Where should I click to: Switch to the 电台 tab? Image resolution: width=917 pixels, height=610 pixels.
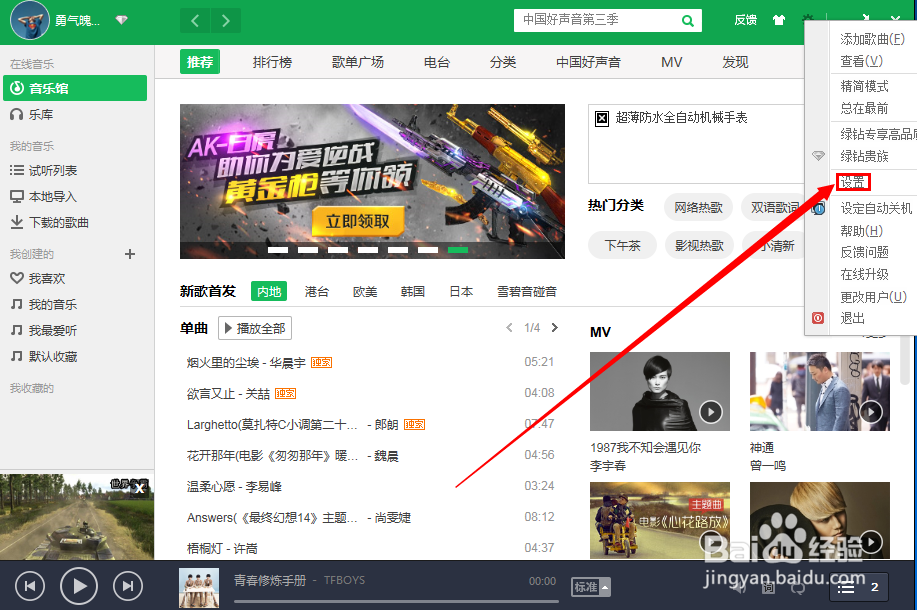(436, 62)
